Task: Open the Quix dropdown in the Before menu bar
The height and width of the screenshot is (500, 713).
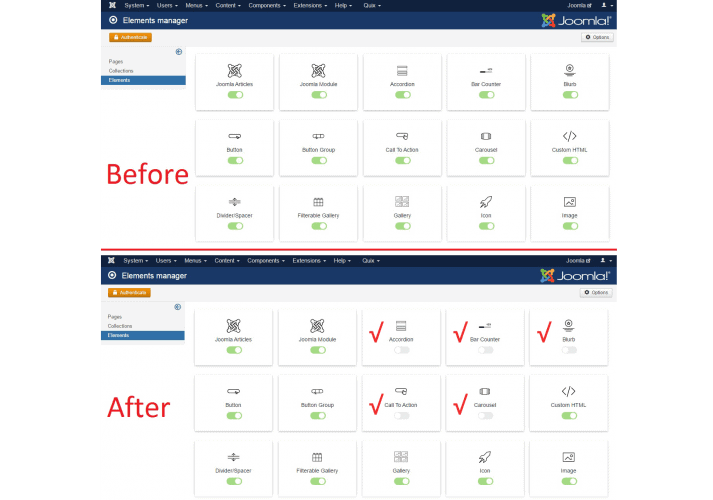Action: coord(372,6)
